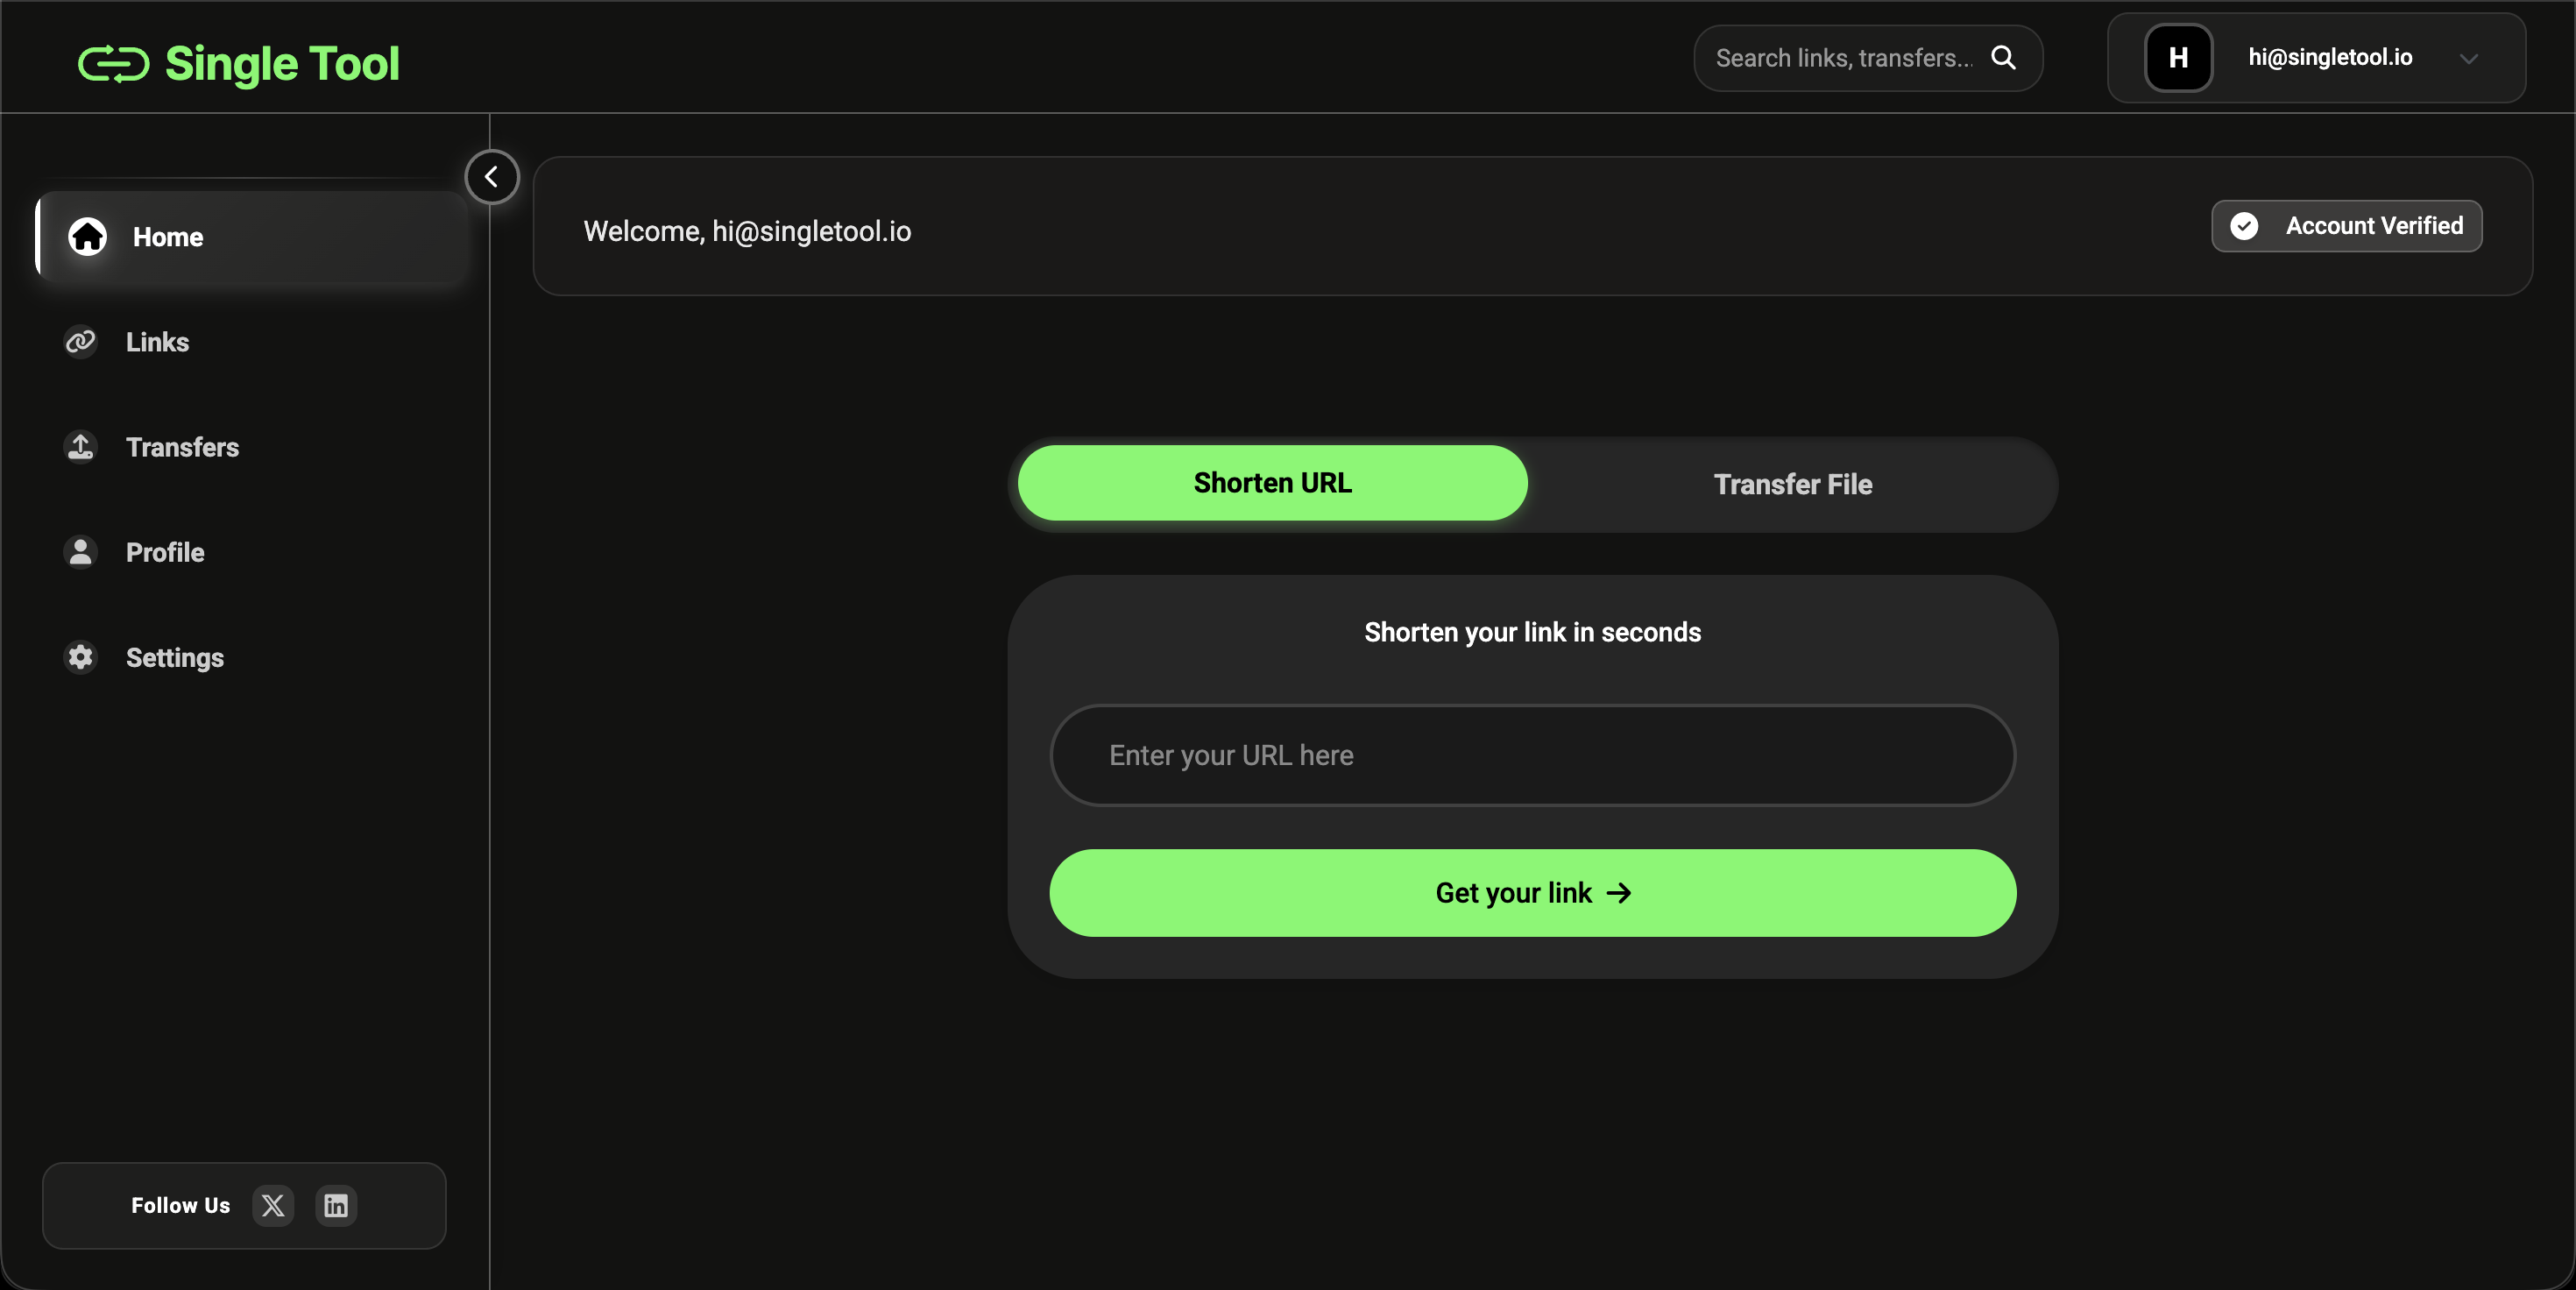Click the Single Tool logo icon
The height and width of the screenshot is (1290, 2576).
113,63
